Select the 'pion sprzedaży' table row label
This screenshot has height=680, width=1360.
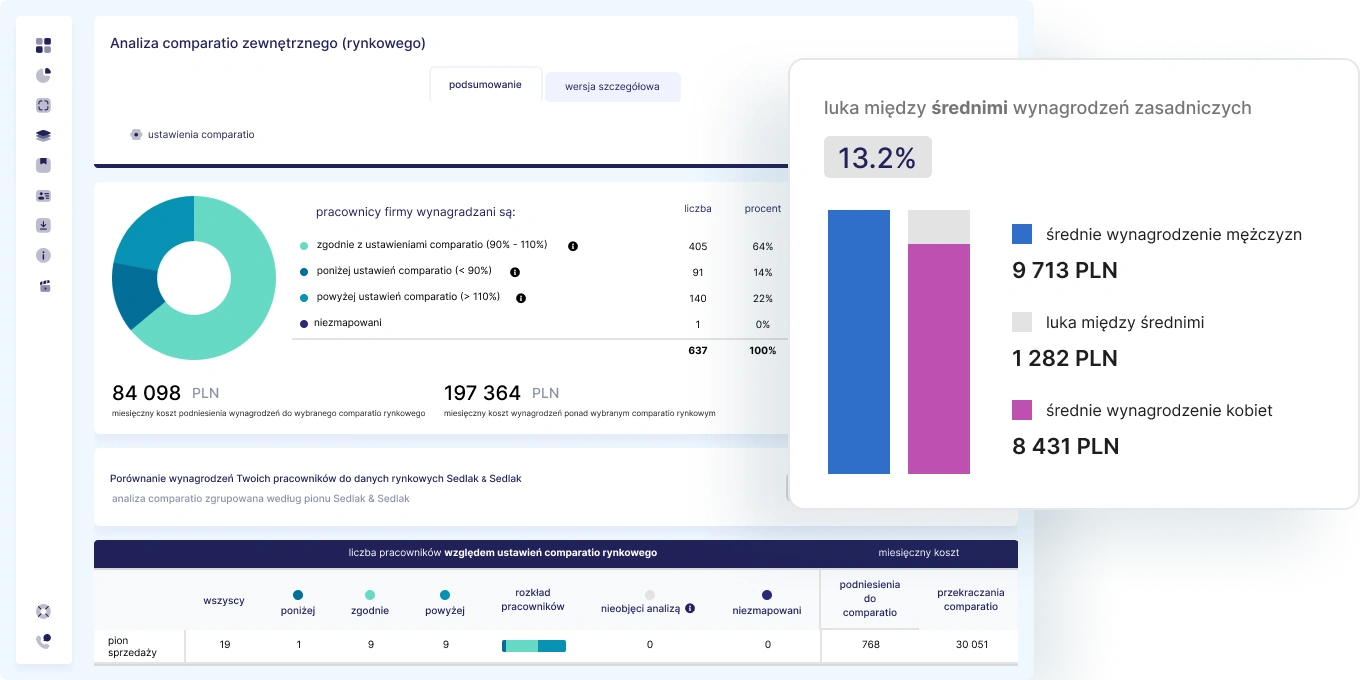pos(131,646)
